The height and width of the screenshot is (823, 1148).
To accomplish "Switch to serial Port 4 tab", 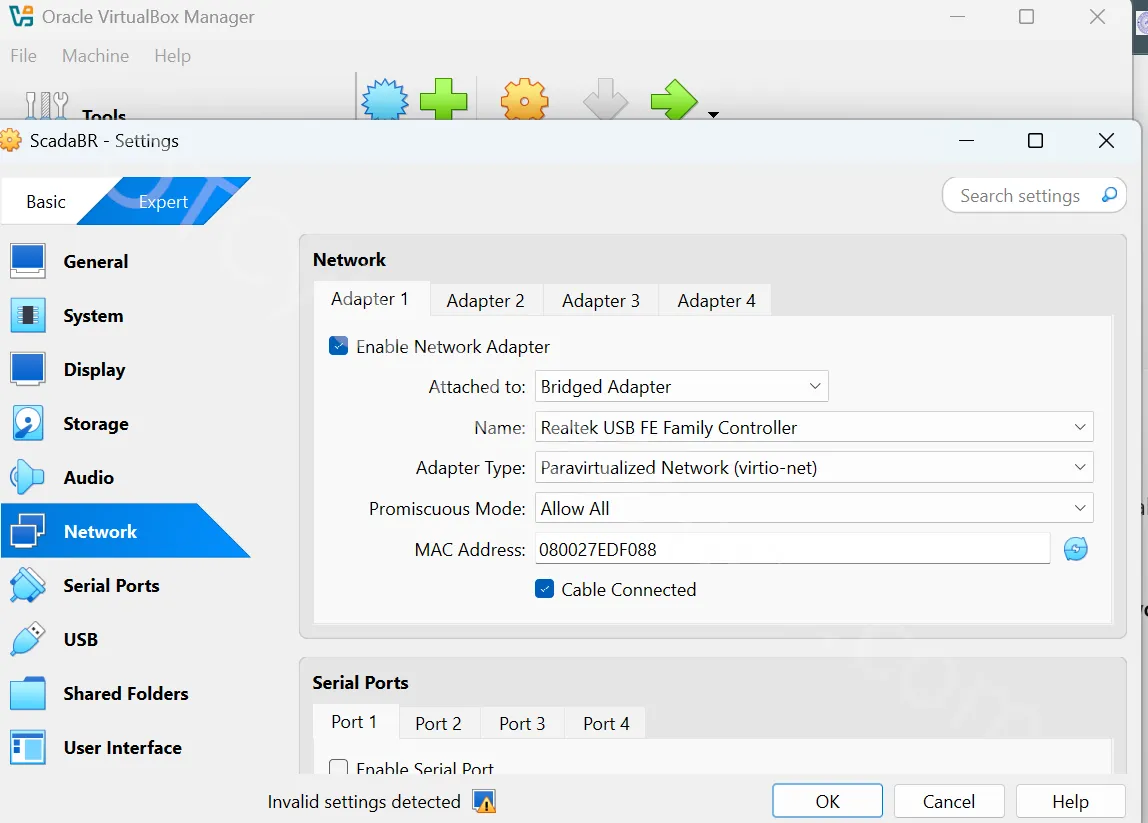I will click(606, 723).
